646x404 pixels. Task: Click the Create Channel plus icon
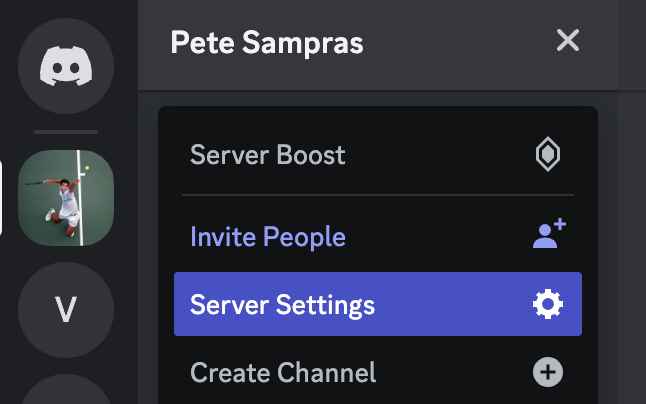click(x=548, y=372)
